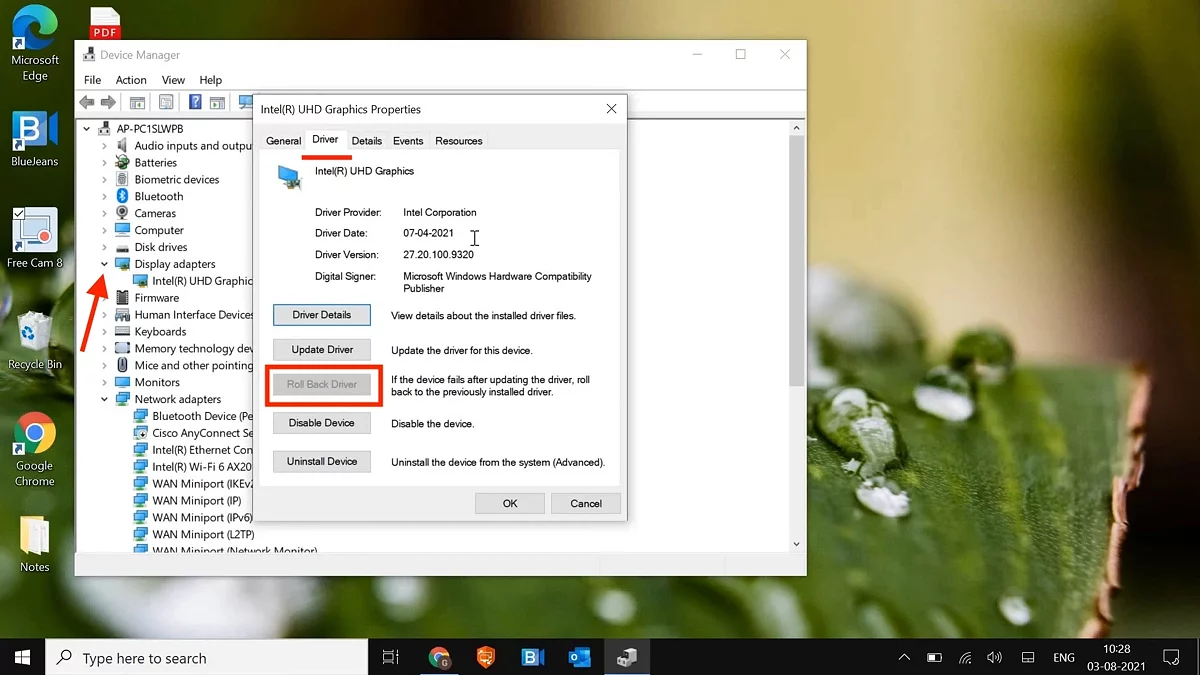This screenshot has width=1200, height=675.
Task: Click the Wi-Fi network icon in system tray
Action: pos(965,658)
